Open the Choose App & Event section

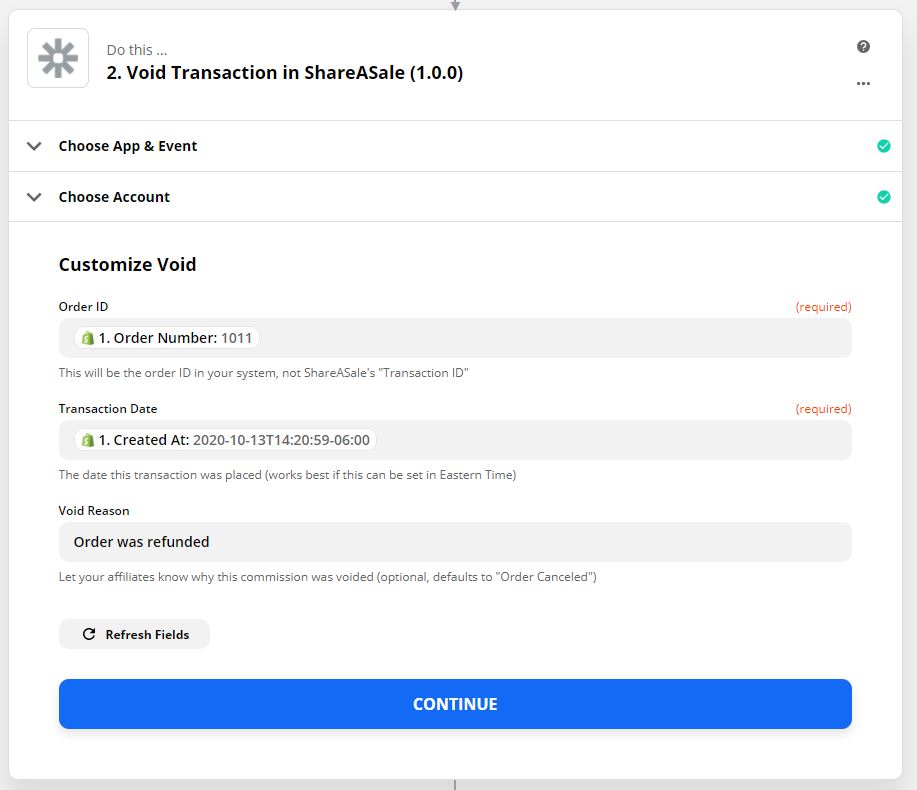pyautogui.click(x=455, y=146)
